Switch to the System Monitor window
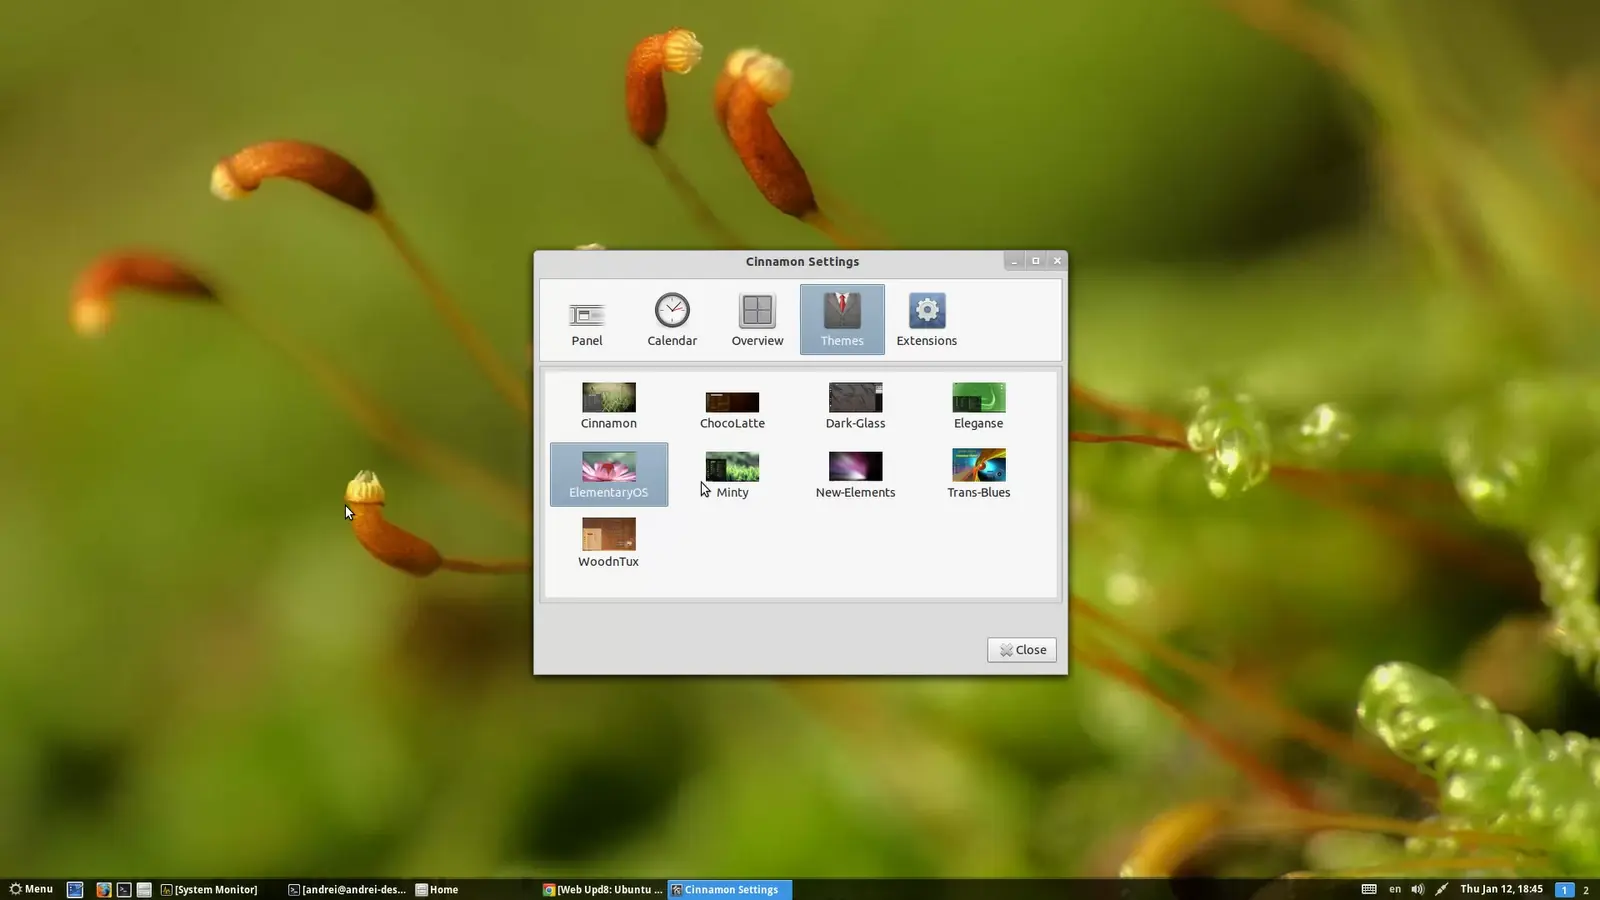Screen dimensions: 1600x900 tap(209, 890)
